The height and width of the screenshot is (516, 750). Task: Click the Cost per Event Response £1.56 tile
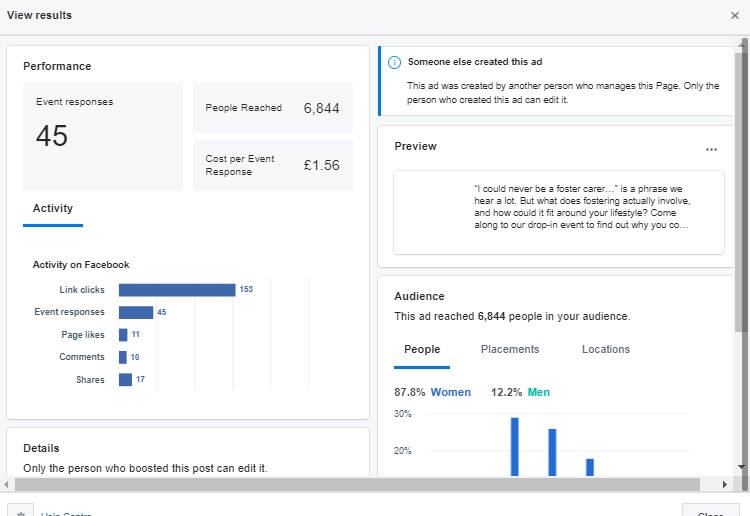point(273,165)
